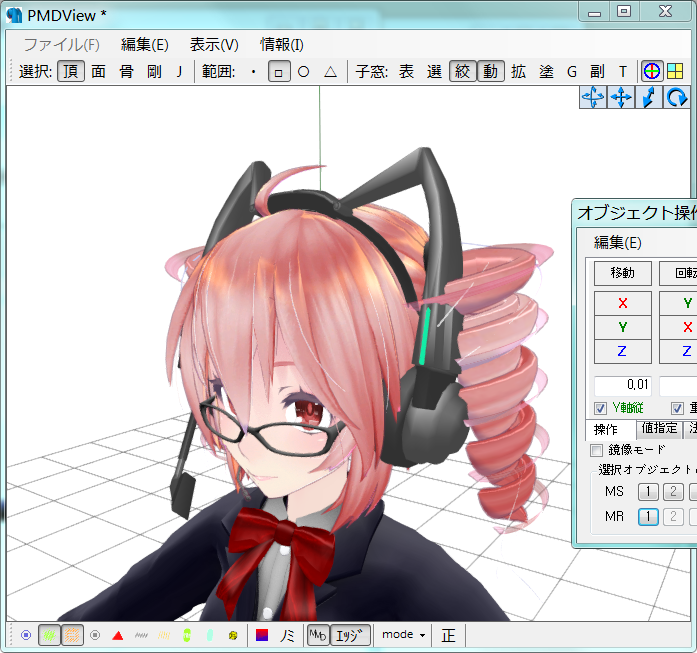Click MR slot 2 button
The image size is (697, 653).
click(673, 517)
